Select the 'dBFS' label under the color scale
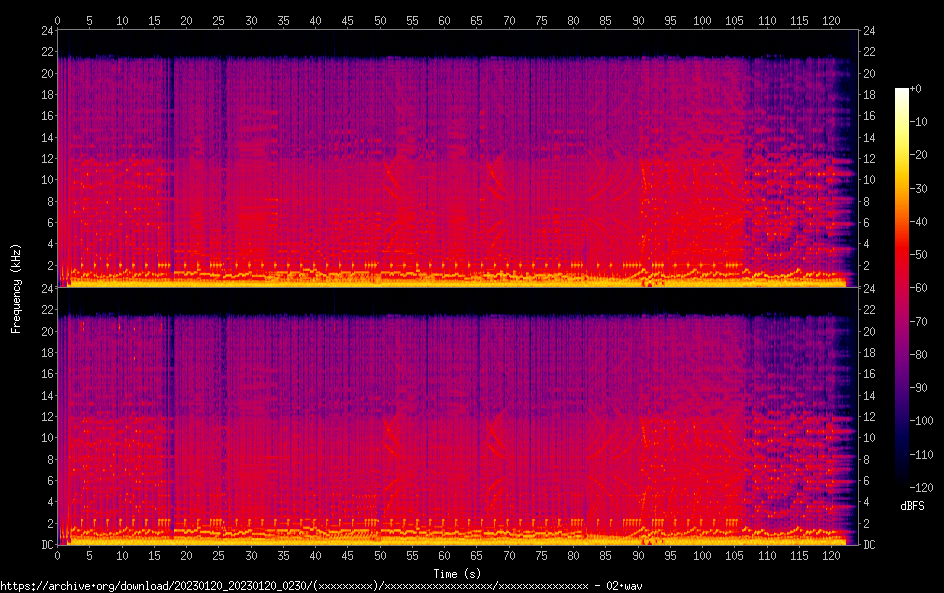Viewport: 944px width, 593px height. 912,506
